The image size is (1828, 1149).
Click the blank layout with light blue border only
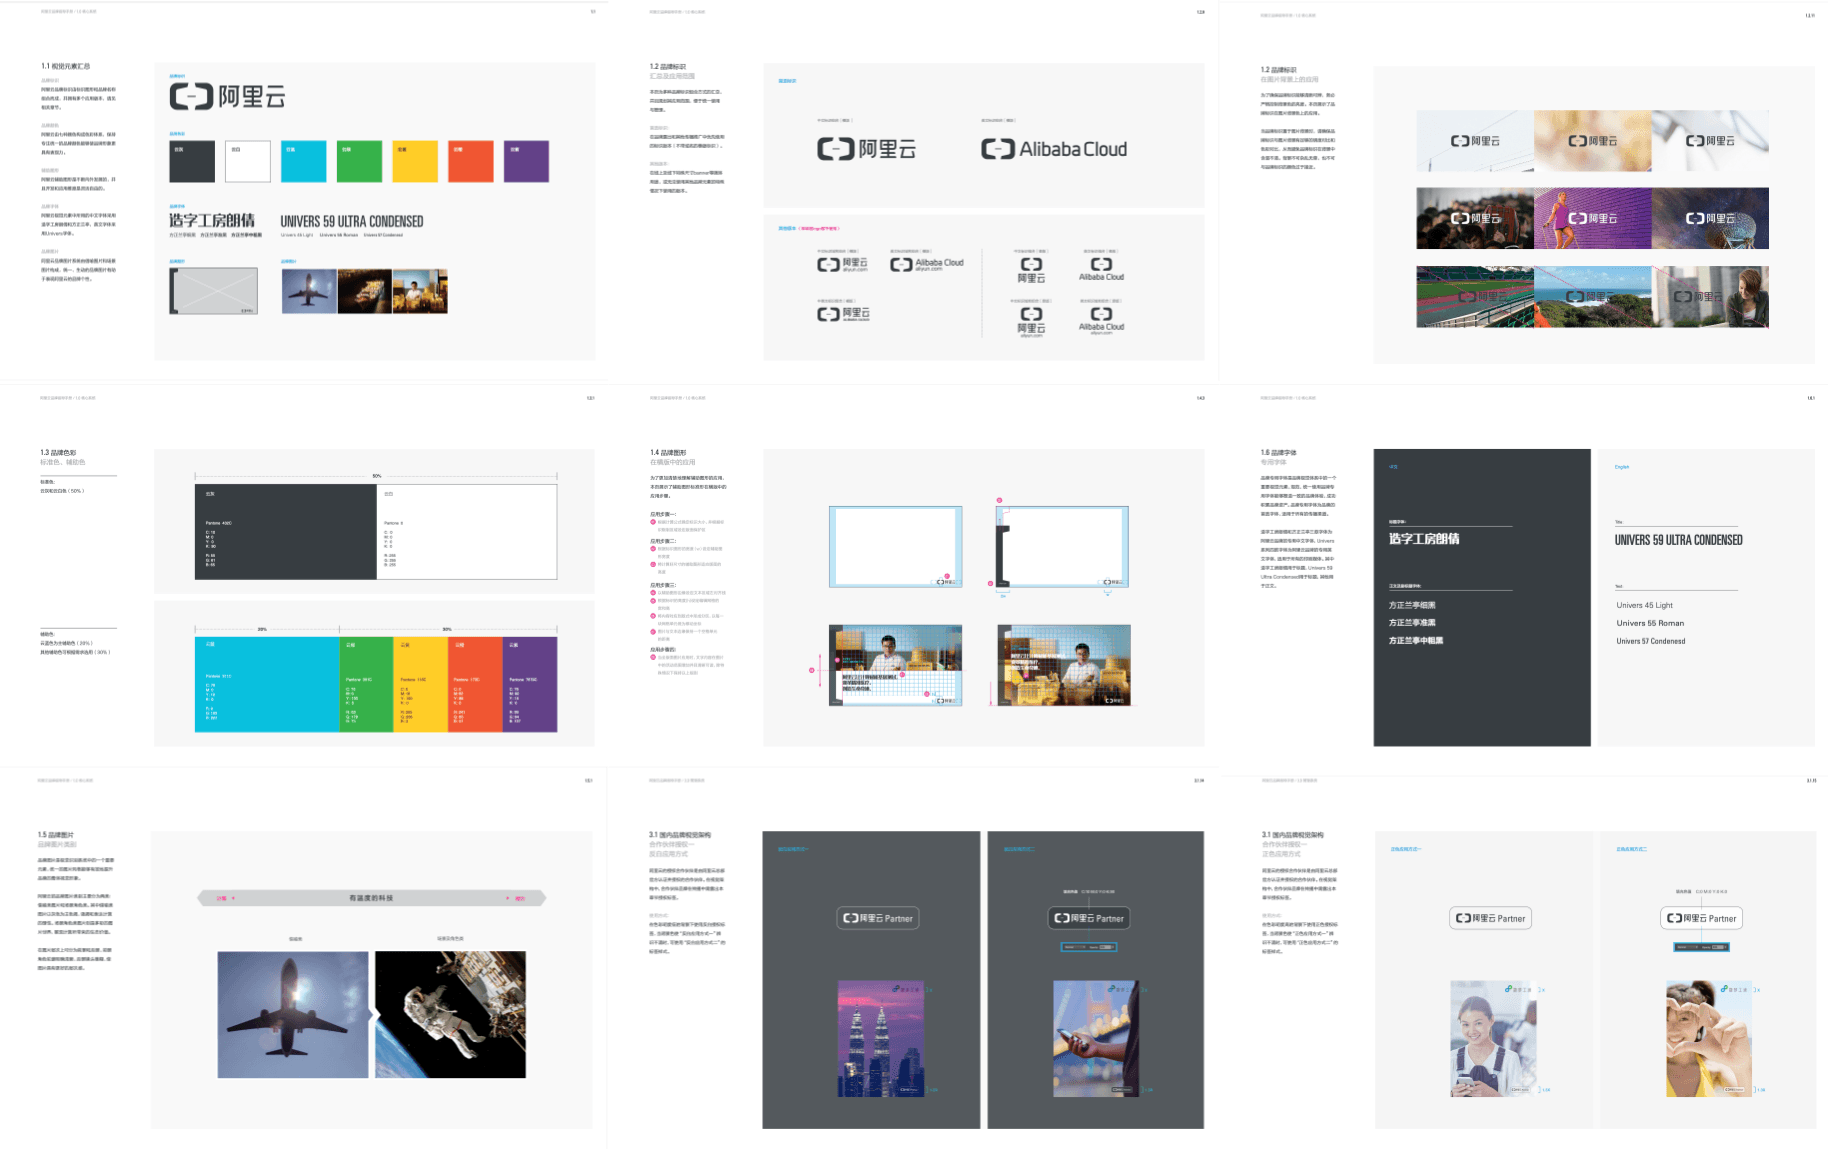(x=896, y=546)
